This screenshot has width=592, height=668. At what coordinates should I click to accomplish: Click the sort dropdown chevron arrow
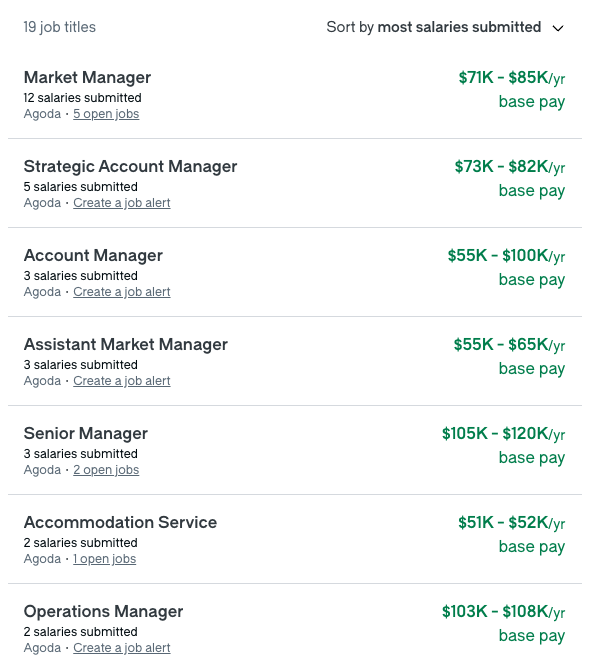click(558, 28)
